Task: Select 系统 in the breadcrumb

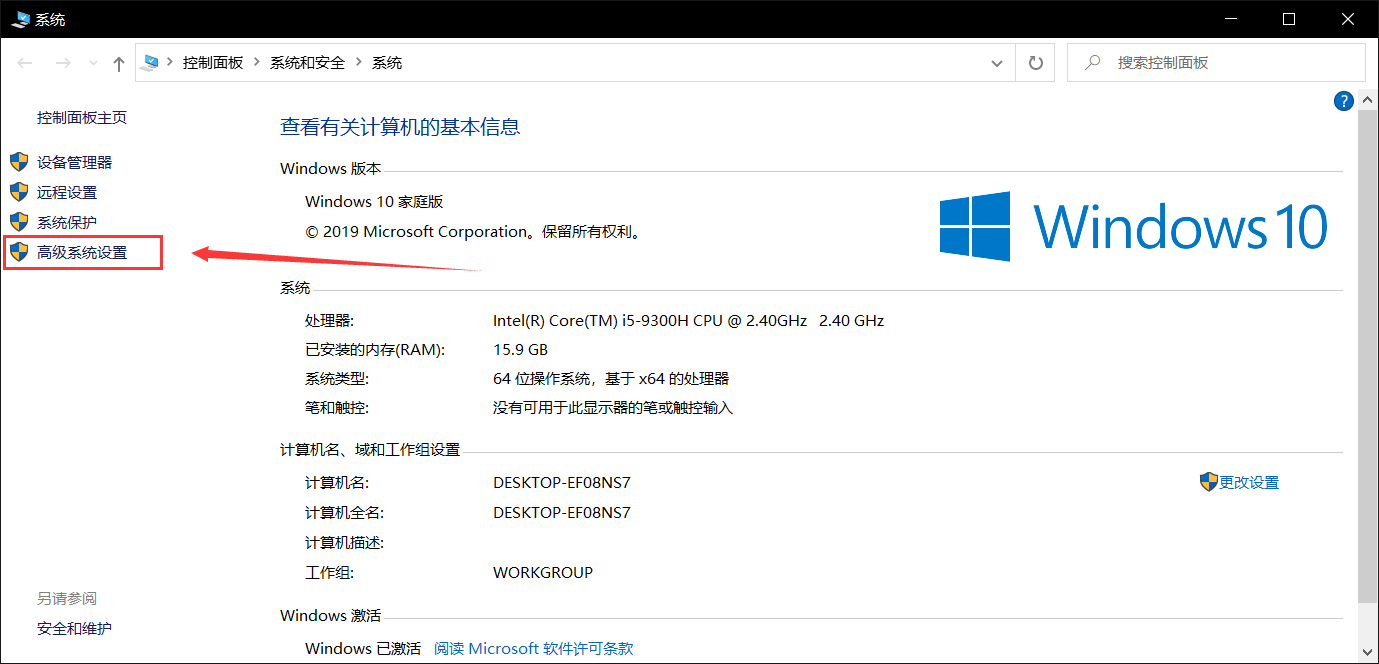Action: coord(387,62)
